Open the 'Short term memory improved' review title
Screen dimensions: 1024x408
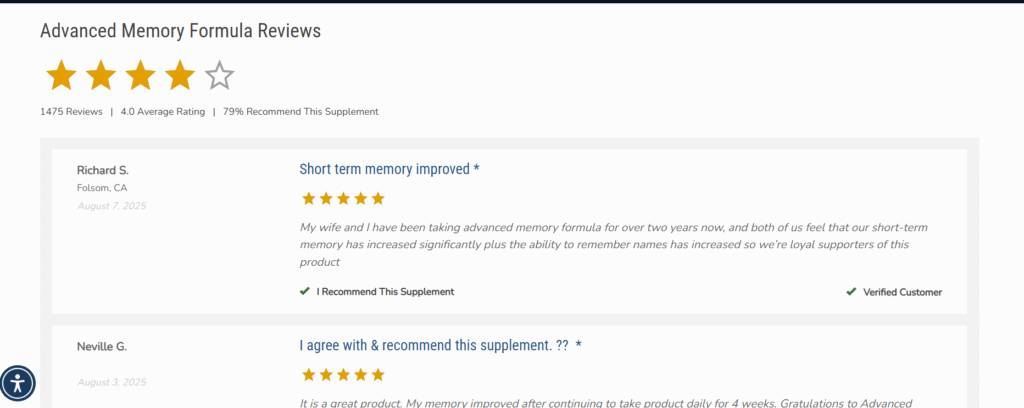(x=390, y=169)
